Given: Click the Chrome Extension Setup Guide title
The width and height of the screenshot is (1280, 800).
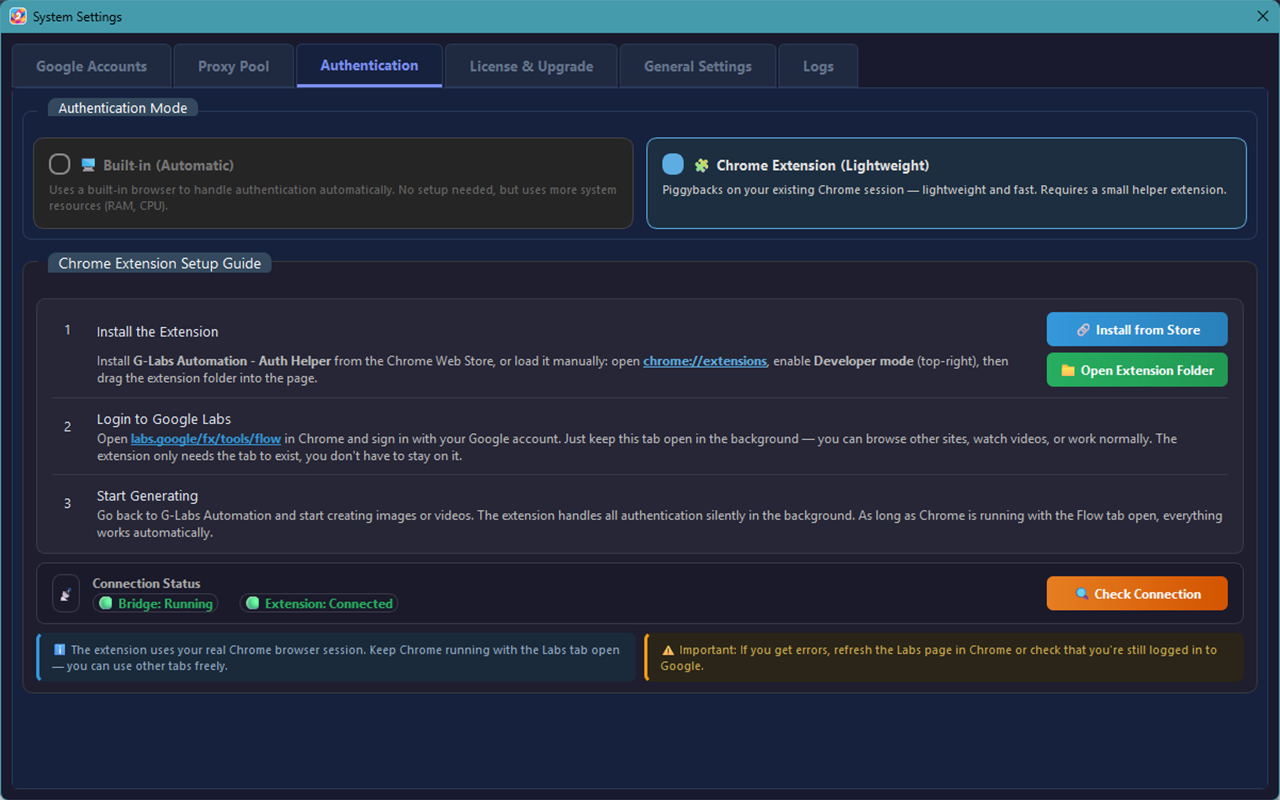Looking at the screenshot, I should tap(160, 264).
